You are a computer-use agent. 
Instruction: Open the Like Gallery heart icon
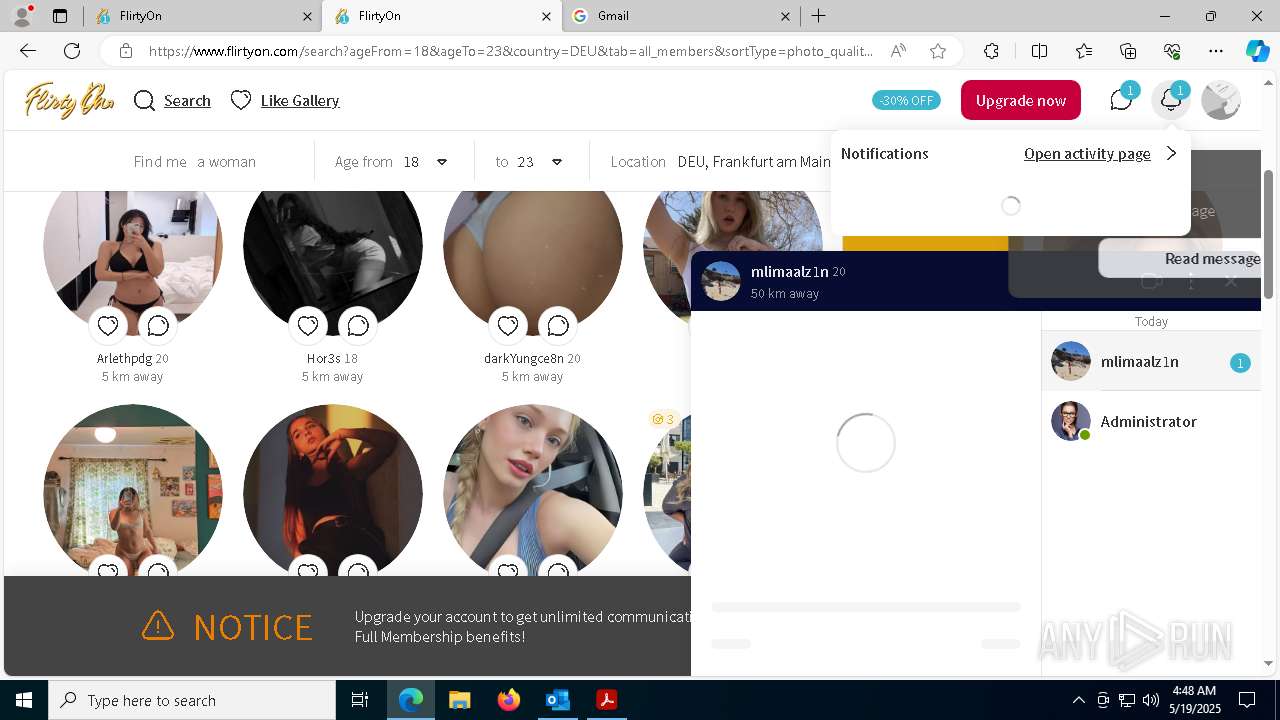pos(241,100)
